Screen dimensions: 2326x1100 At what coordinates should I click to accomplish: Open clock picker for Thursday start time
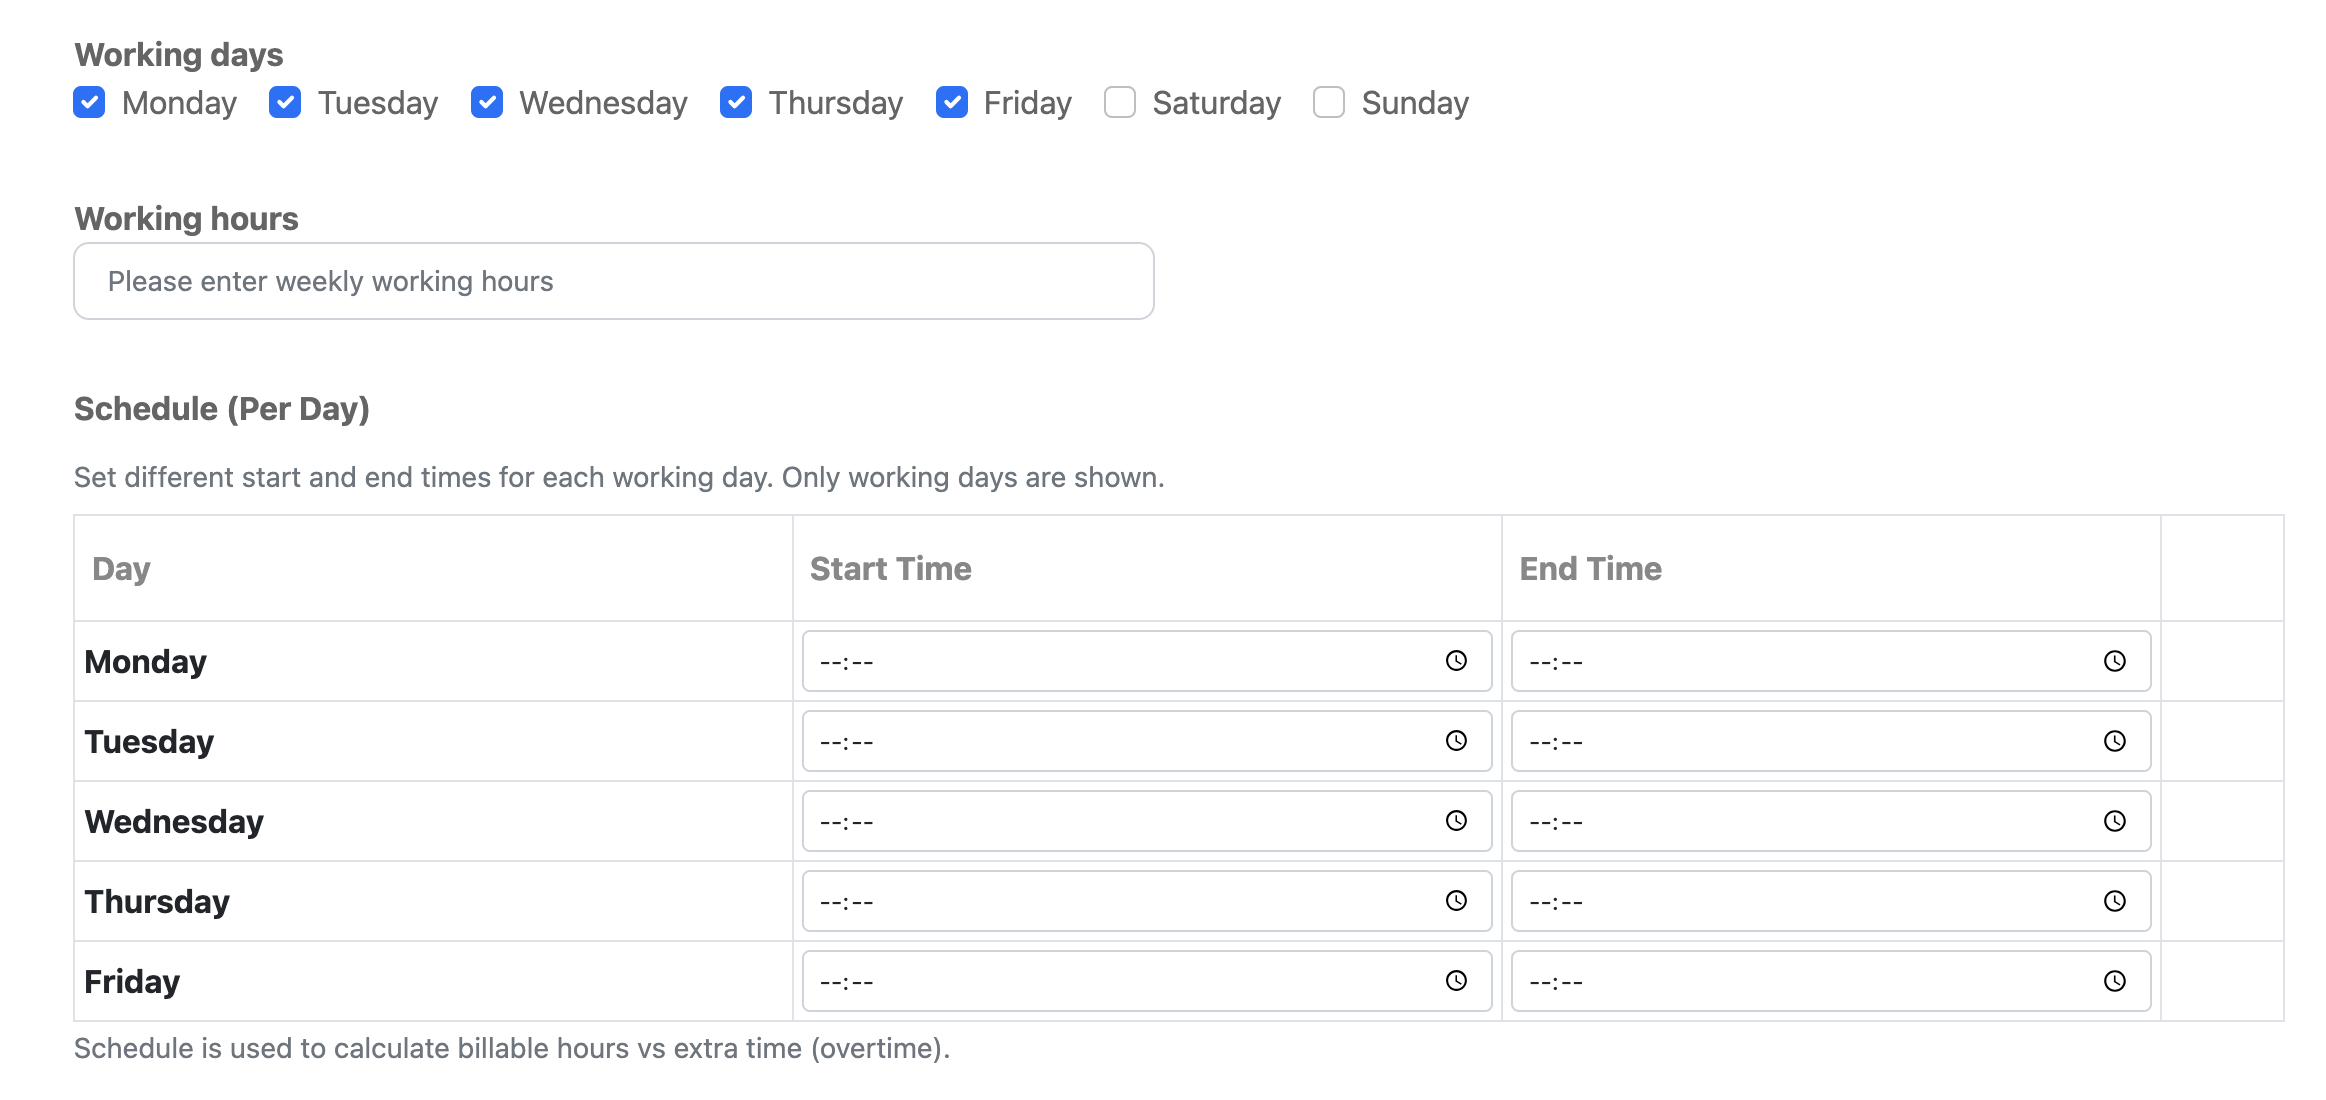[1456, 901]
